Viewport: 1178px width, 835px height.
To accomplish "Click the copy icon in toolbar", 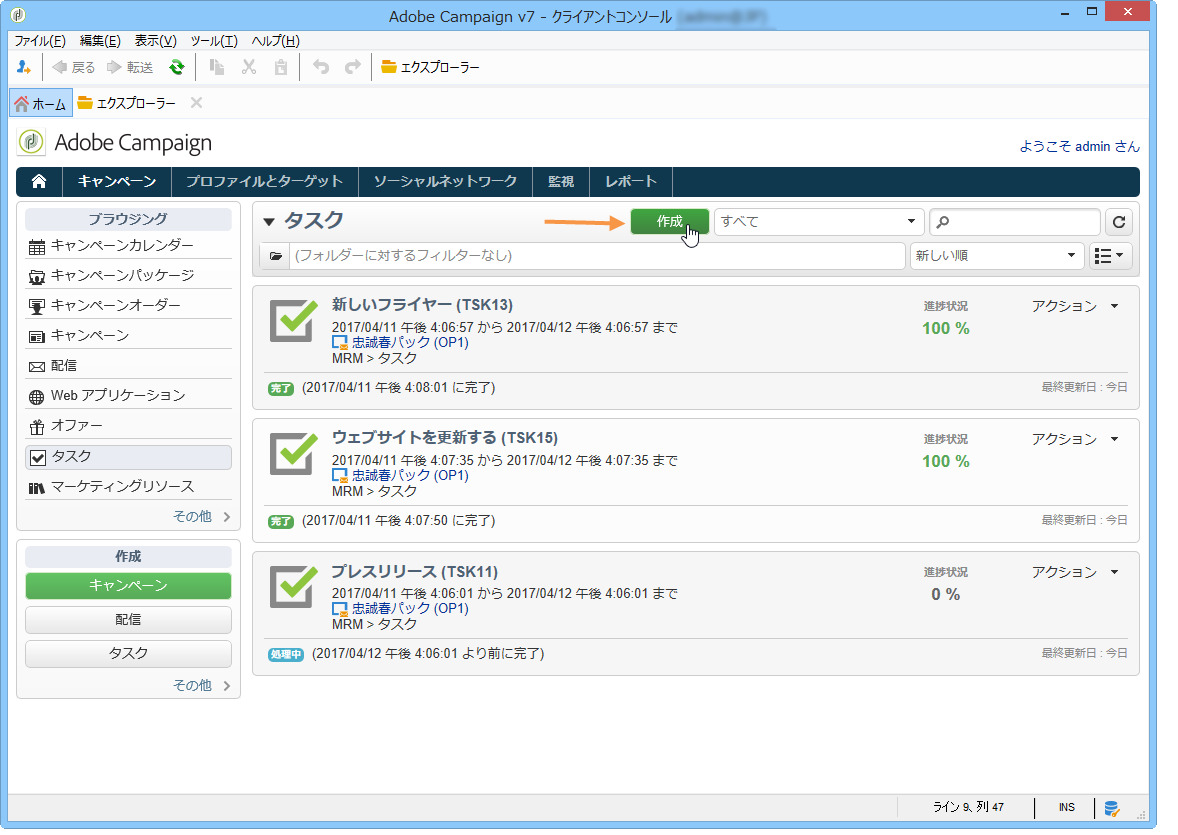I will tap(217, 68).
